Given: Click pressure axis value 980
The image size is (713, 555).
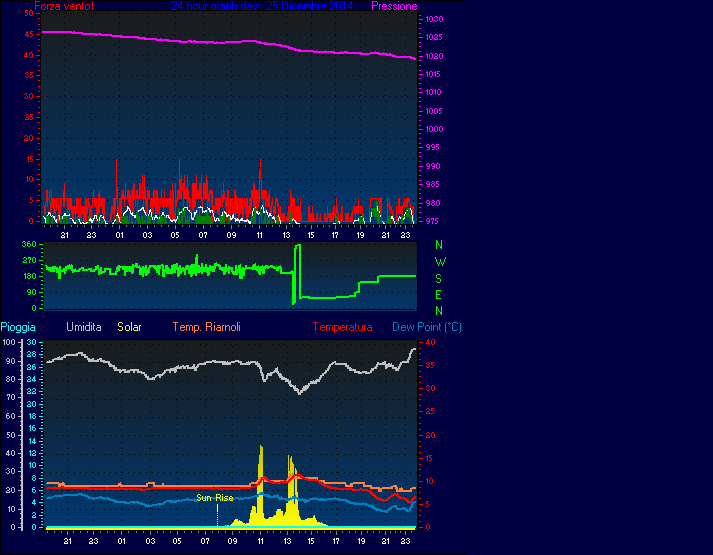Looking at the screenshot, I should click(x=432, y=203).
